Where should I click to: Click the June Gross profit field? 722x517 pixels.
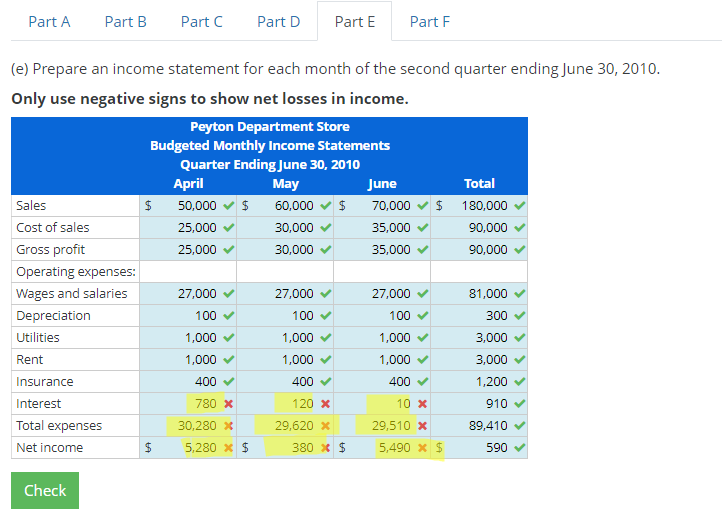[x=382, y=250]
